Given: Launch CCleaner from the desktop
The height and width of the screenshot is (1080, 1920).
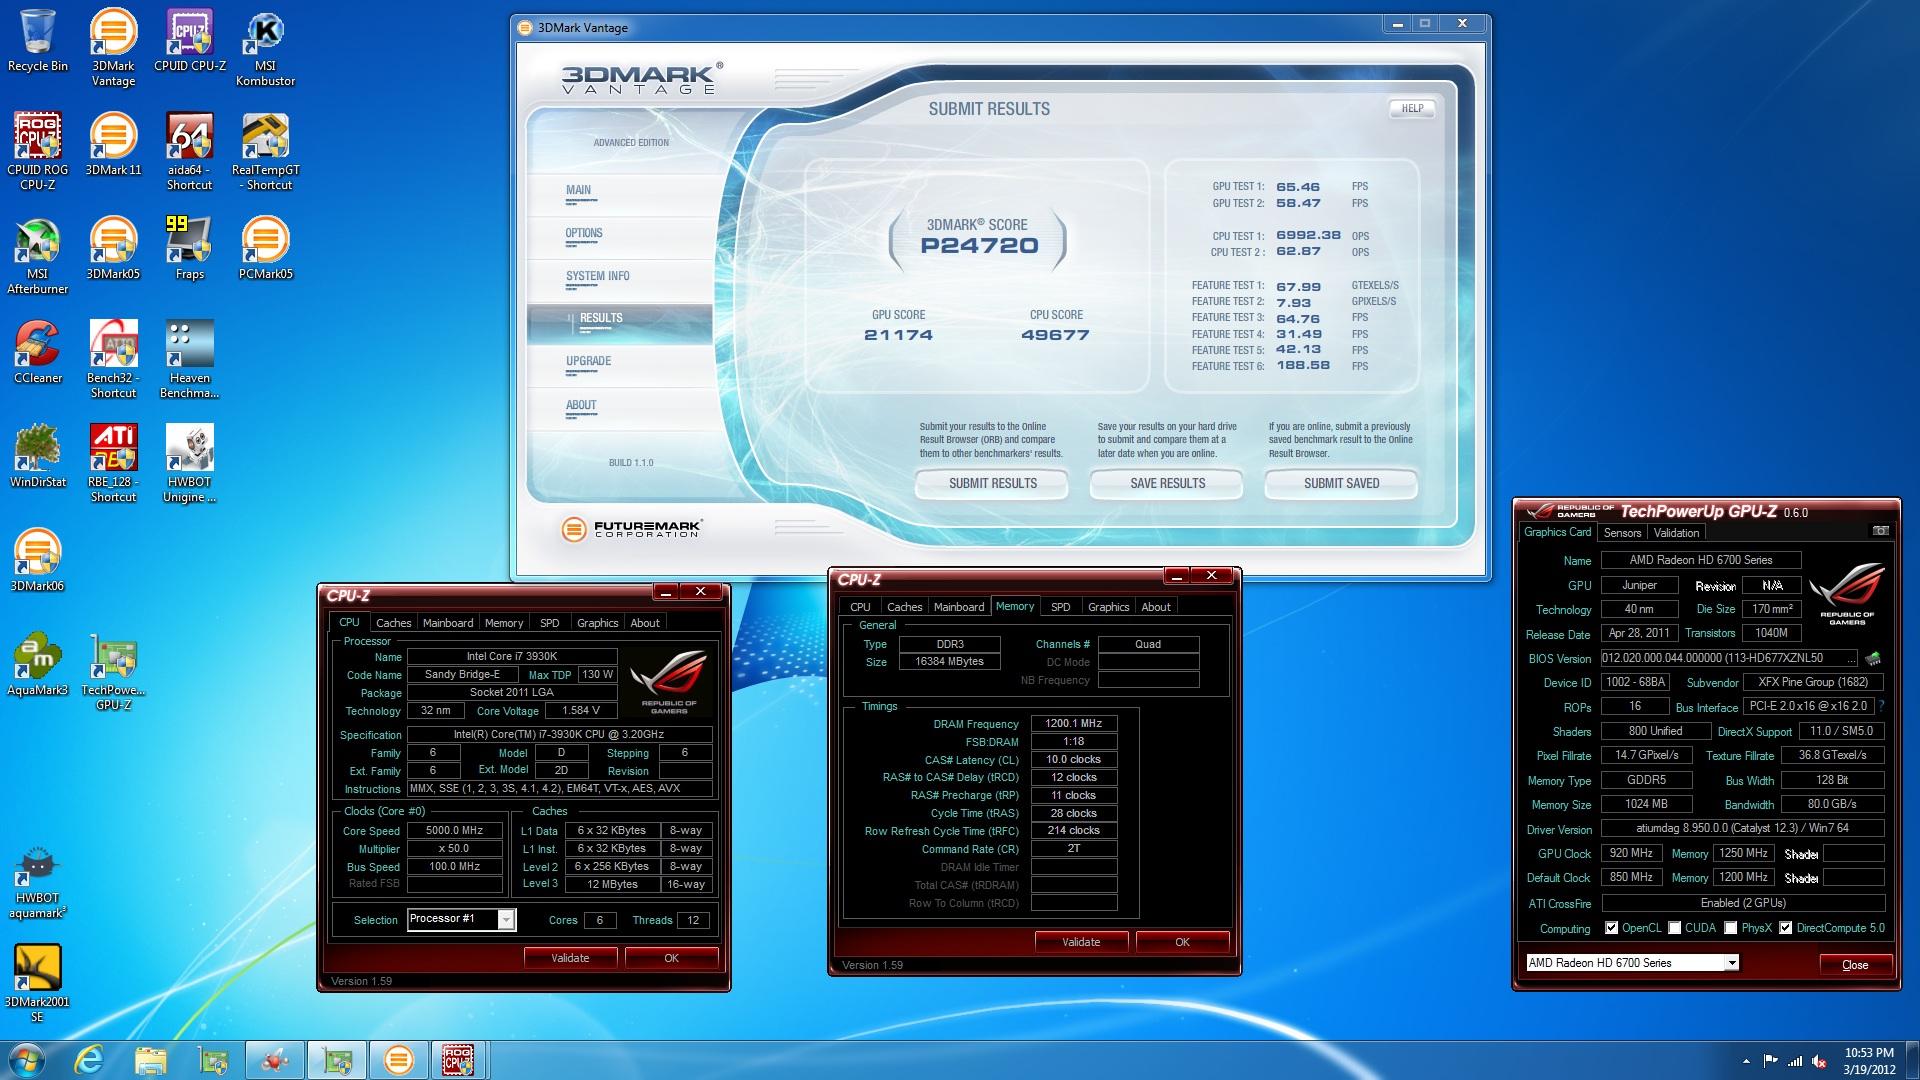Looking at the screenshot, I should (38, 352).
